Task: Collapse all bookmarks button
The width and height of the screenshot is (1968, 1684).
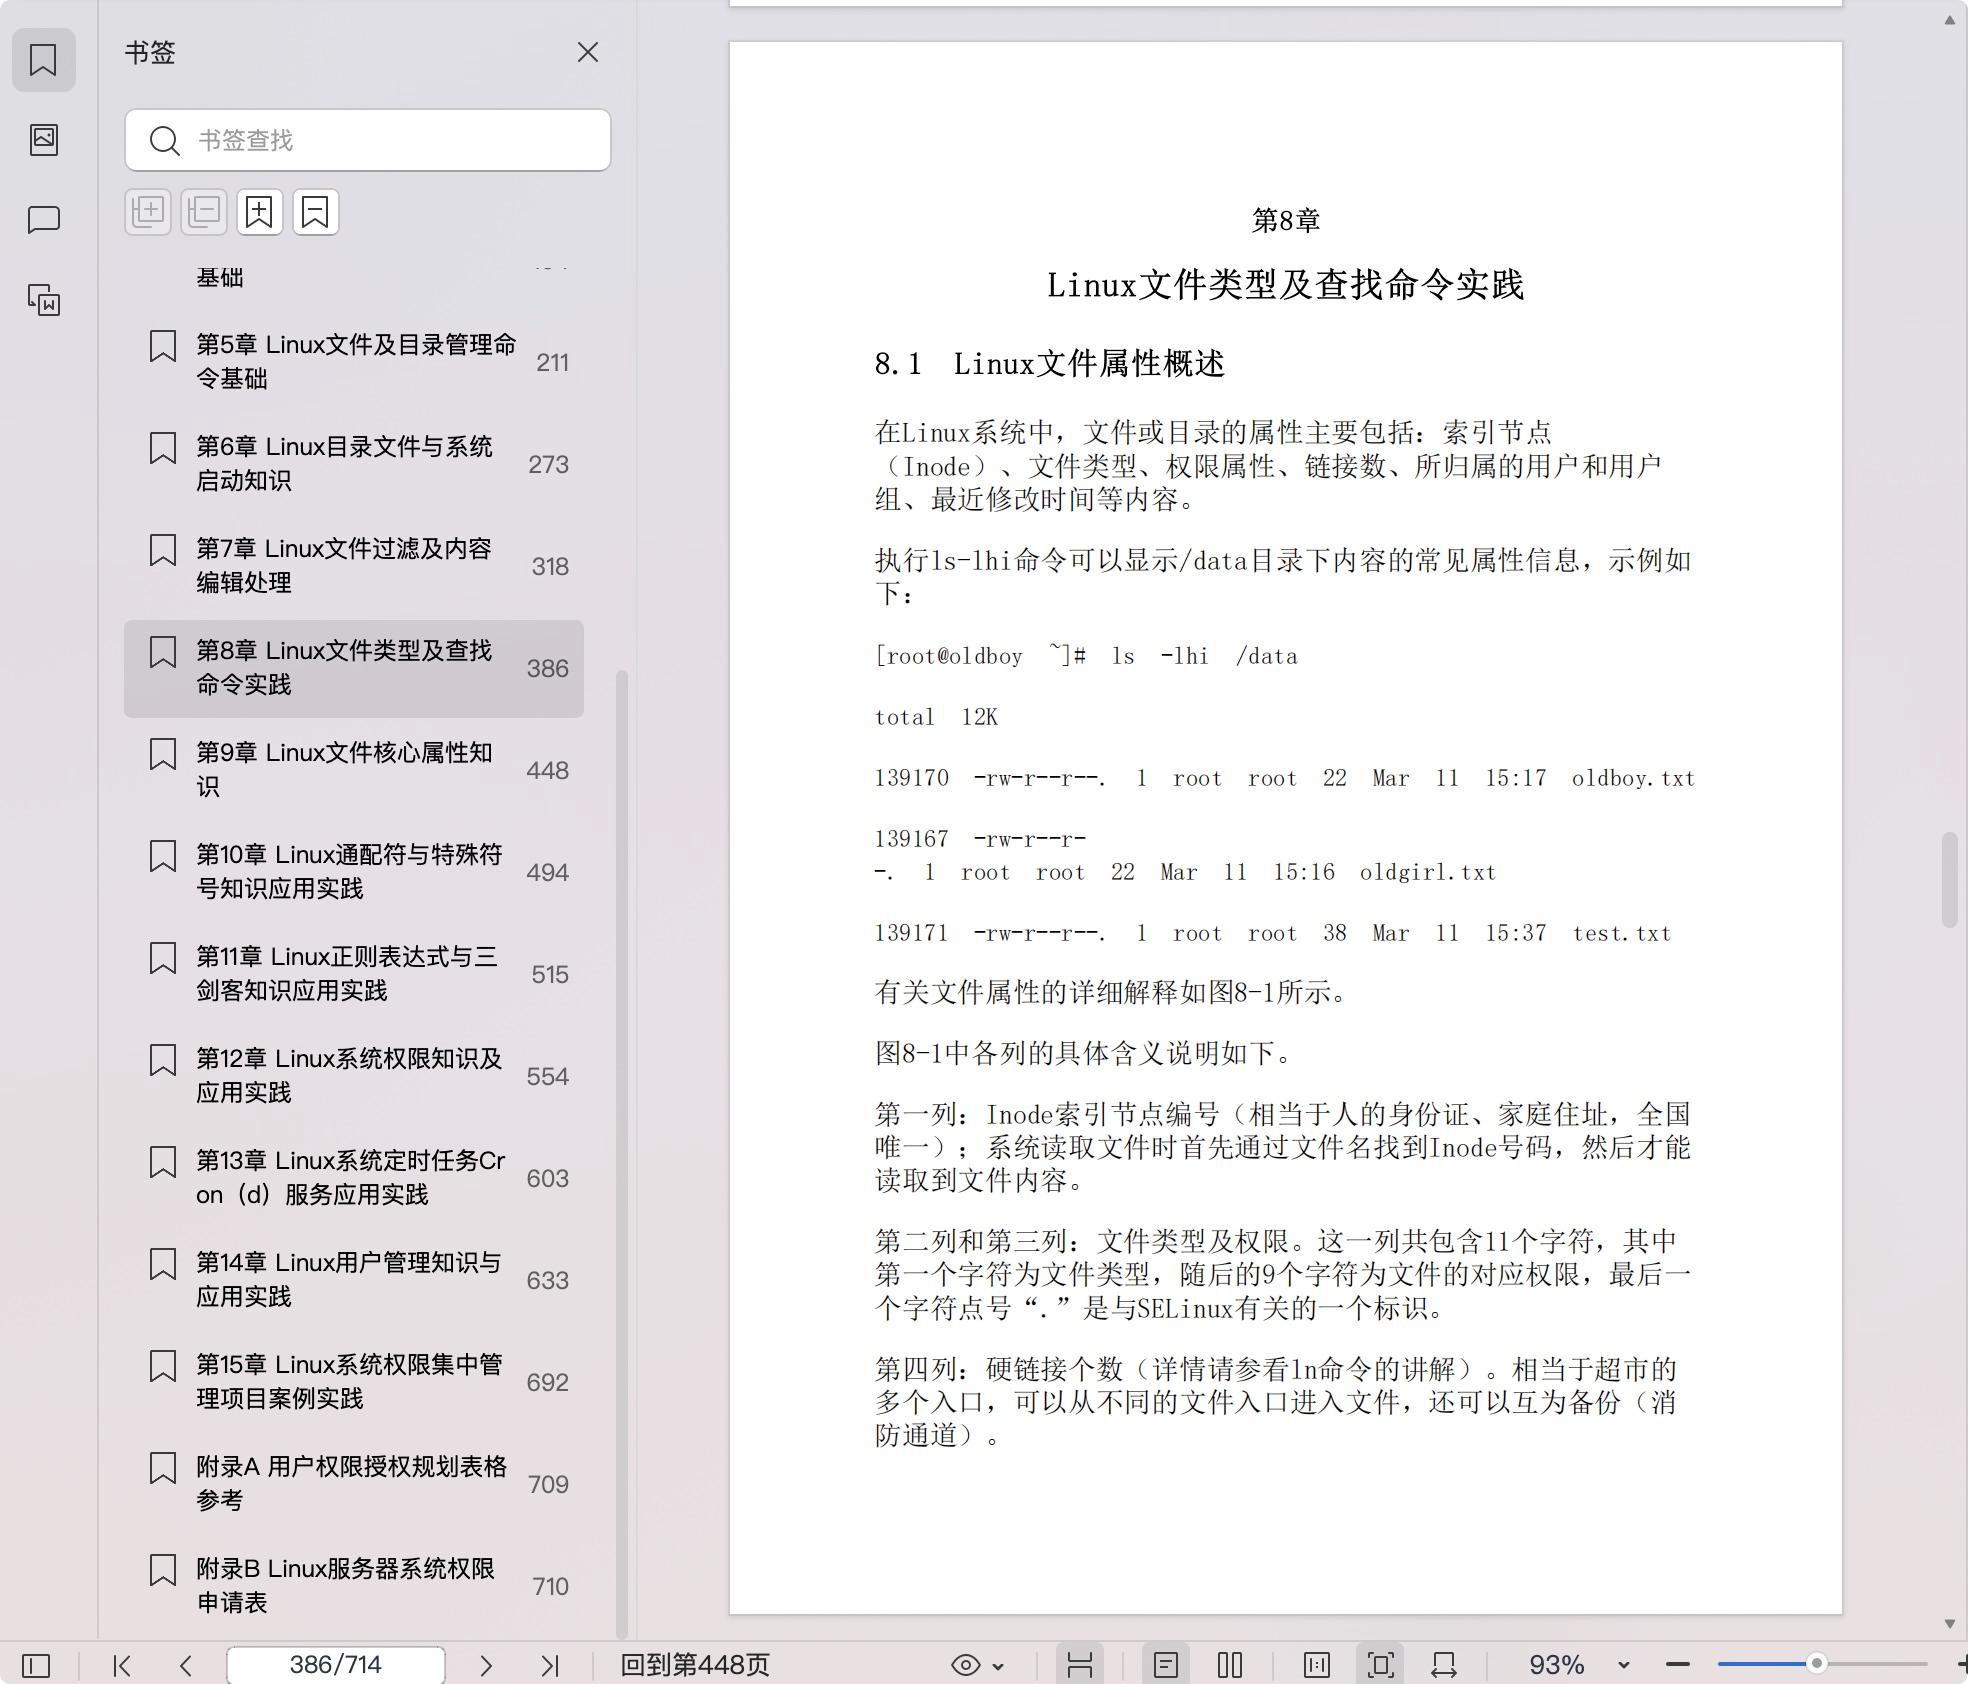Action: (x=204, y=212)
